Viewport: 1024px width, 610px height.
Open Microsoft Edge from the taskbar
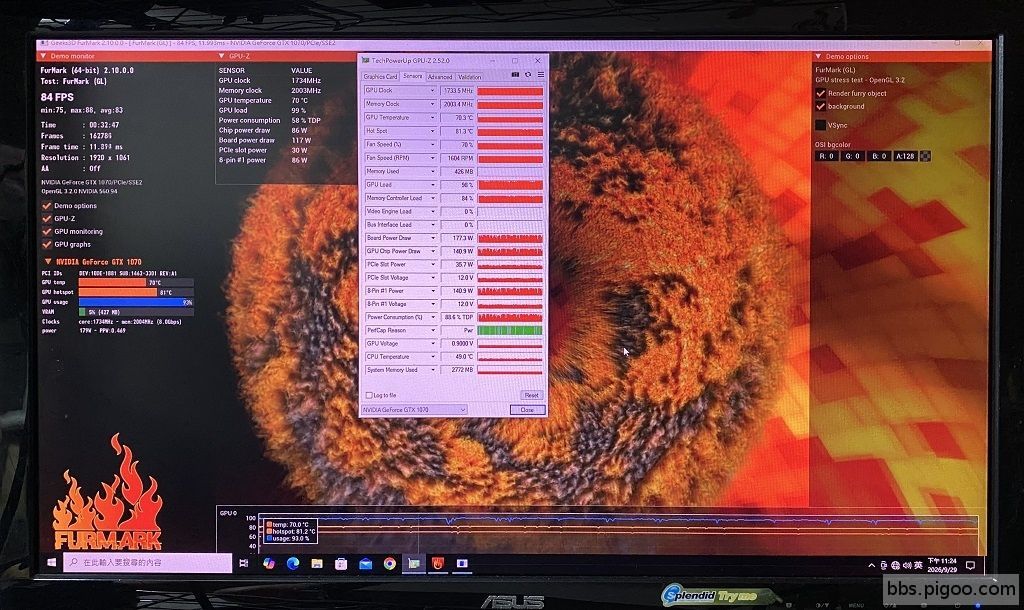pyautogui.click(x=293, y=563)
